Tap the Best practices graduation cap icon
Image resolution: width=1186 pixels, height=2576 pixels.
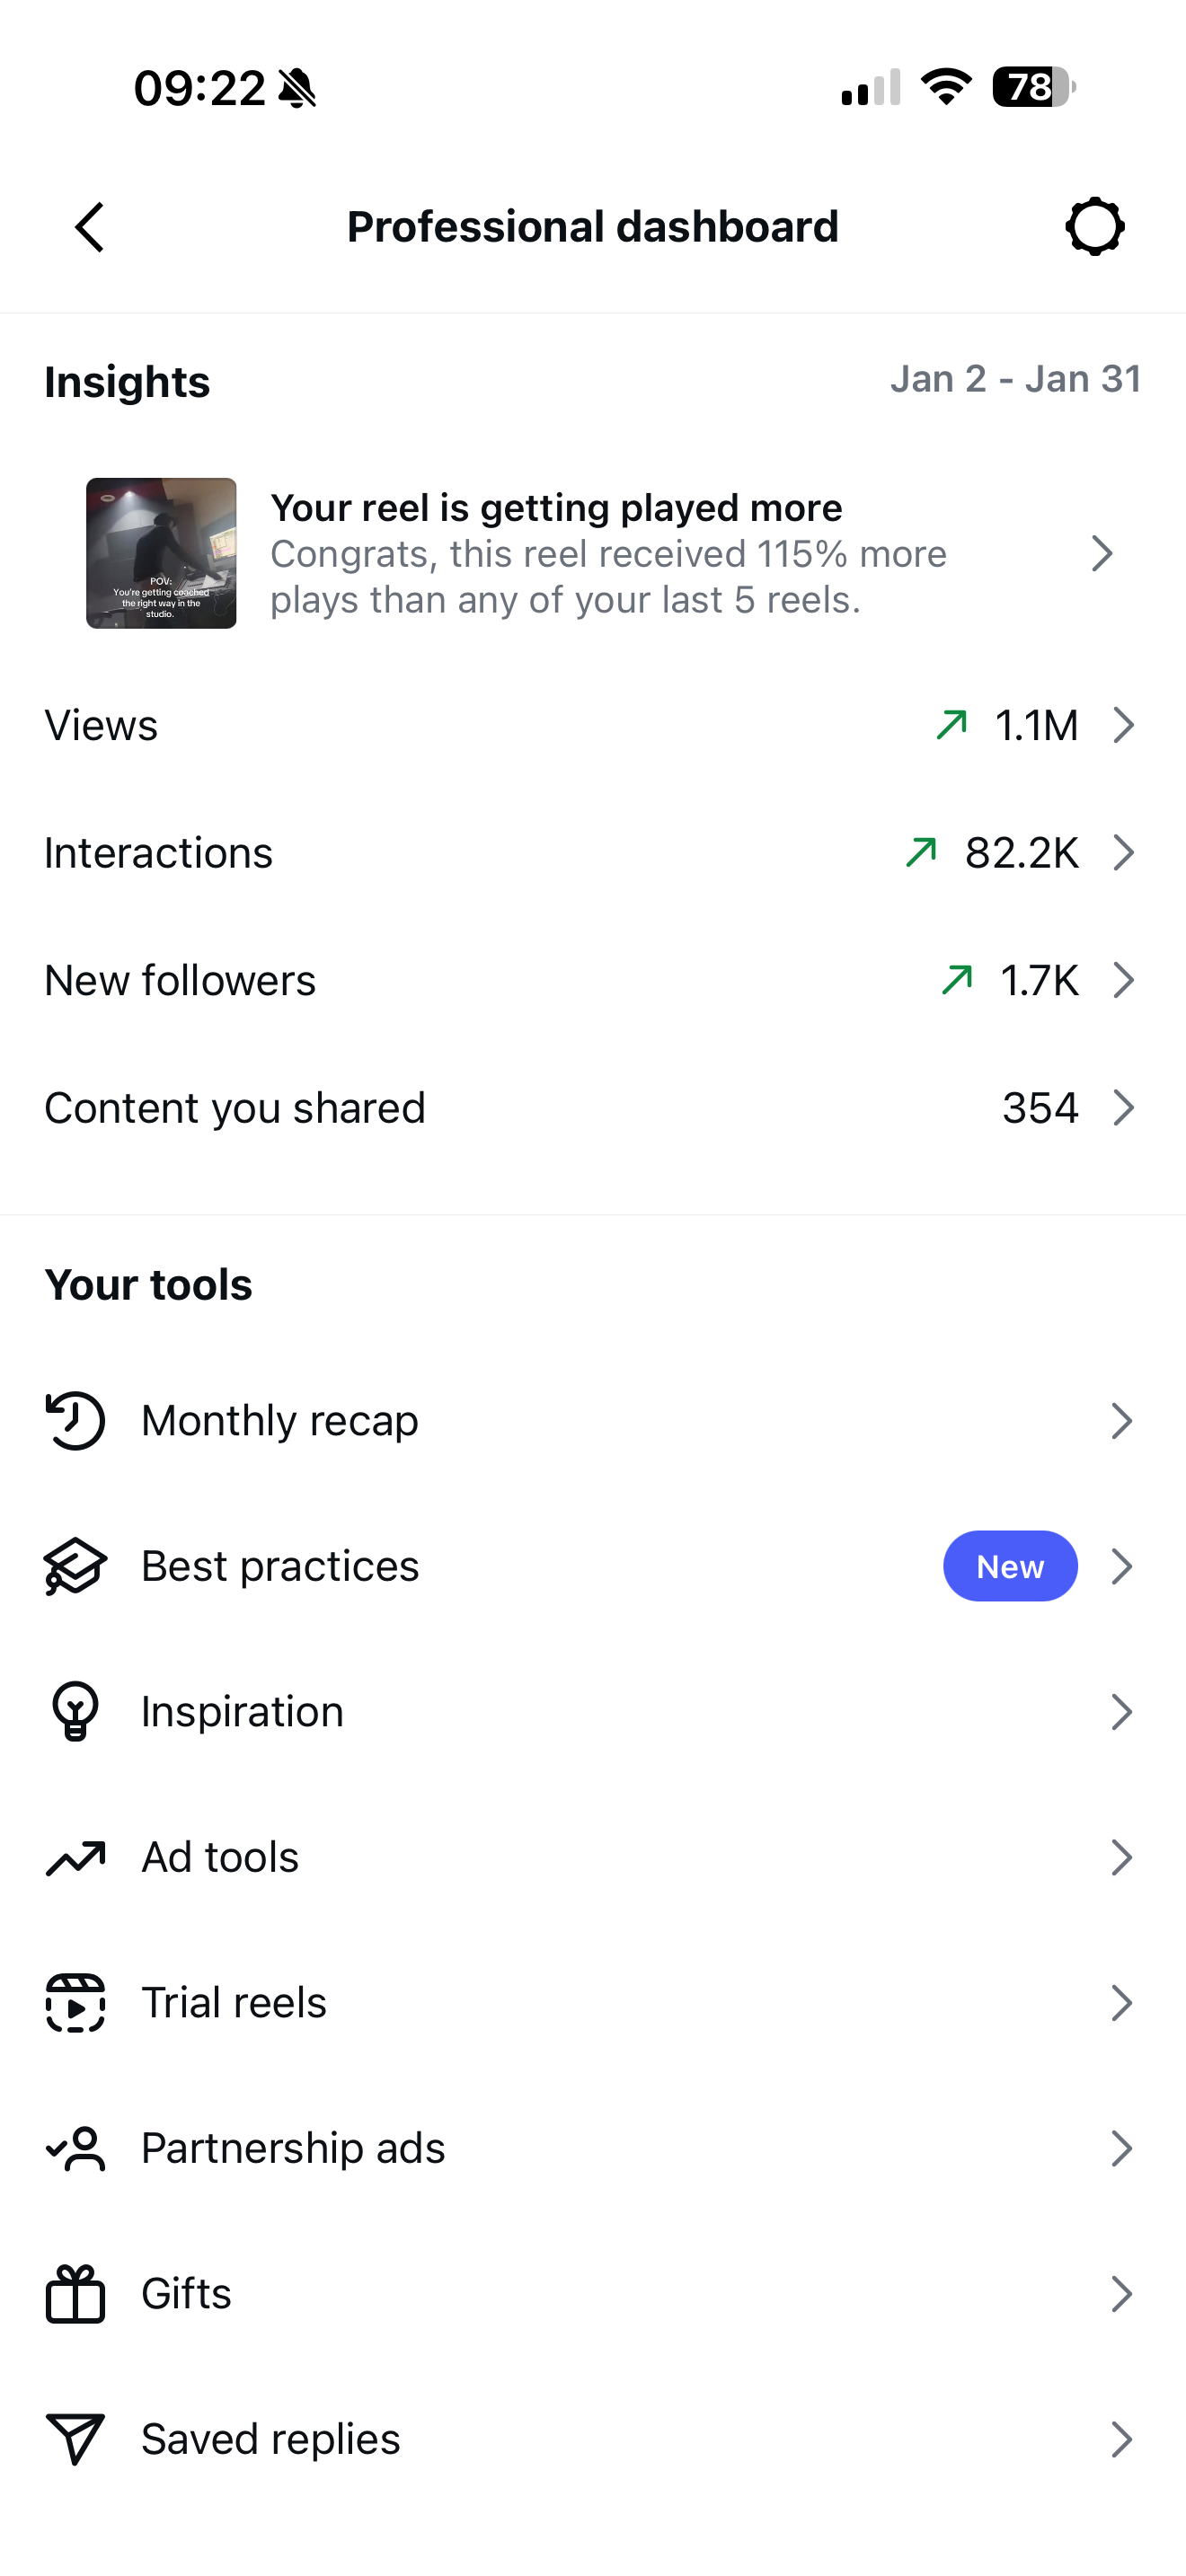pyautogui.click(x=75, y=1566)
